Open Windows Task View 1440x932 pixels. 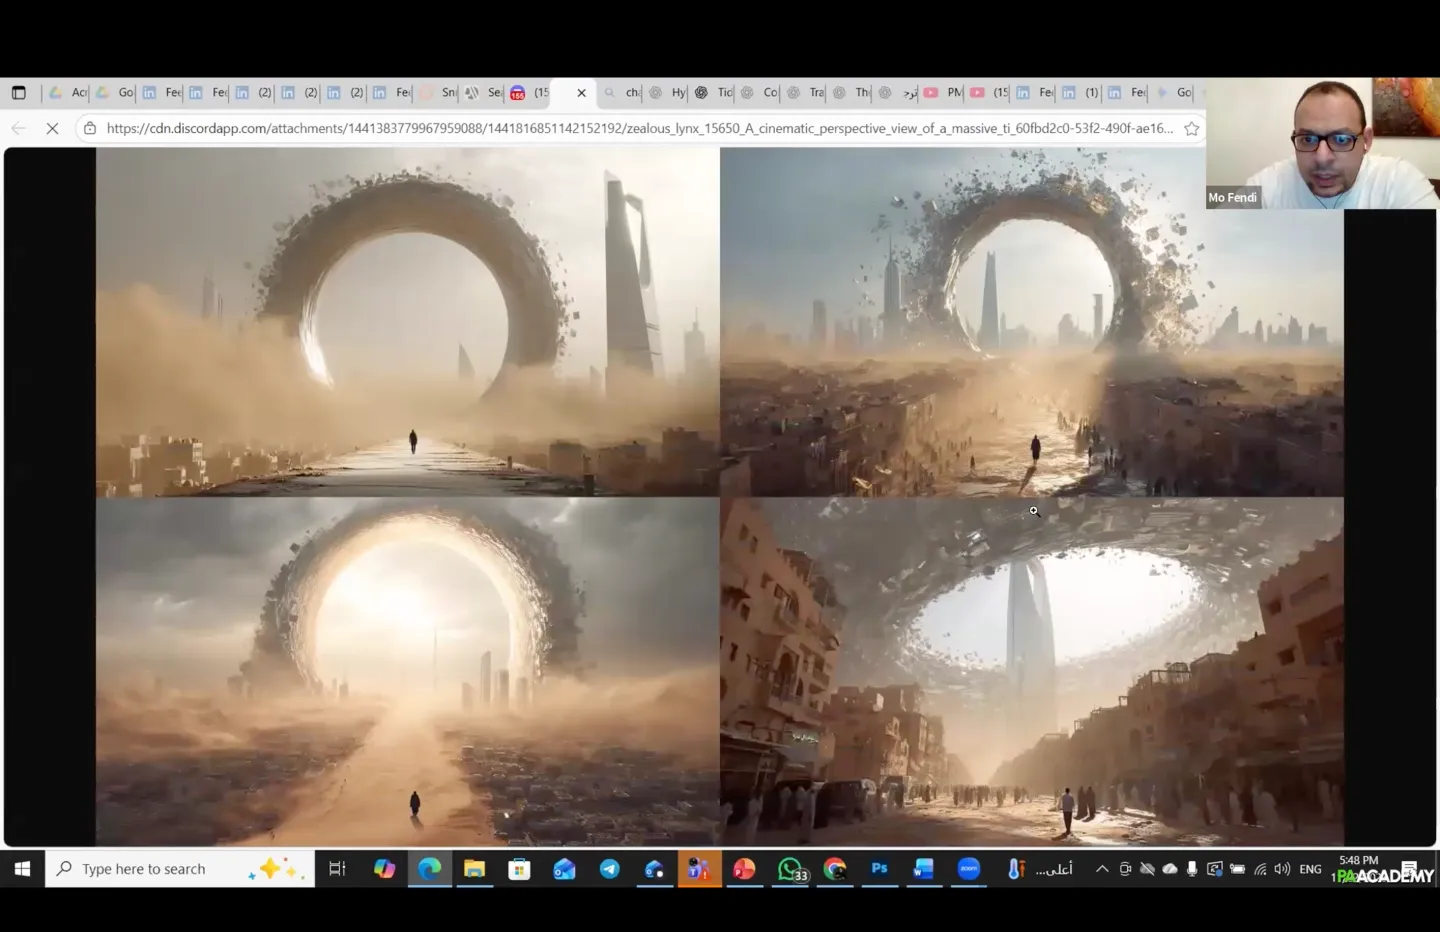337,869
